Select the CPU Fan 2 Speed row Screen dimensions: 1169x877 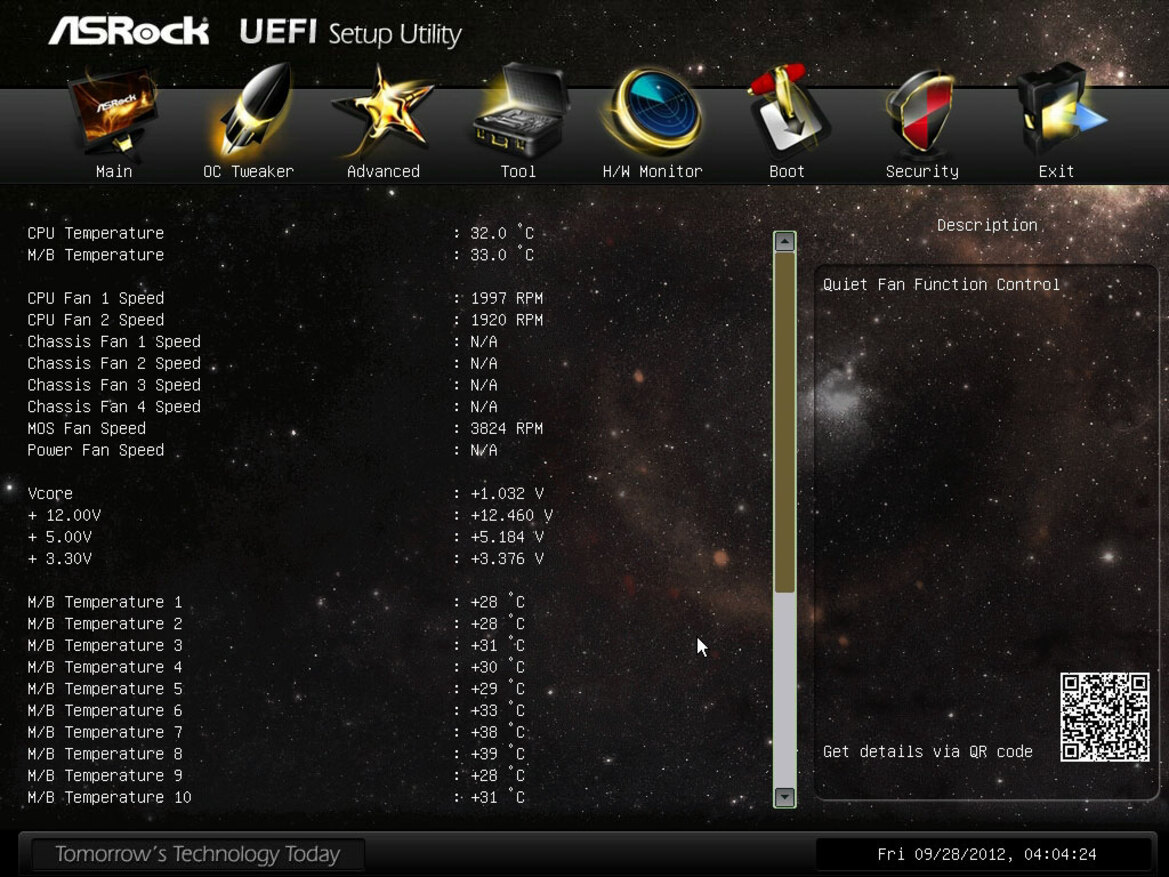[286, 320]
